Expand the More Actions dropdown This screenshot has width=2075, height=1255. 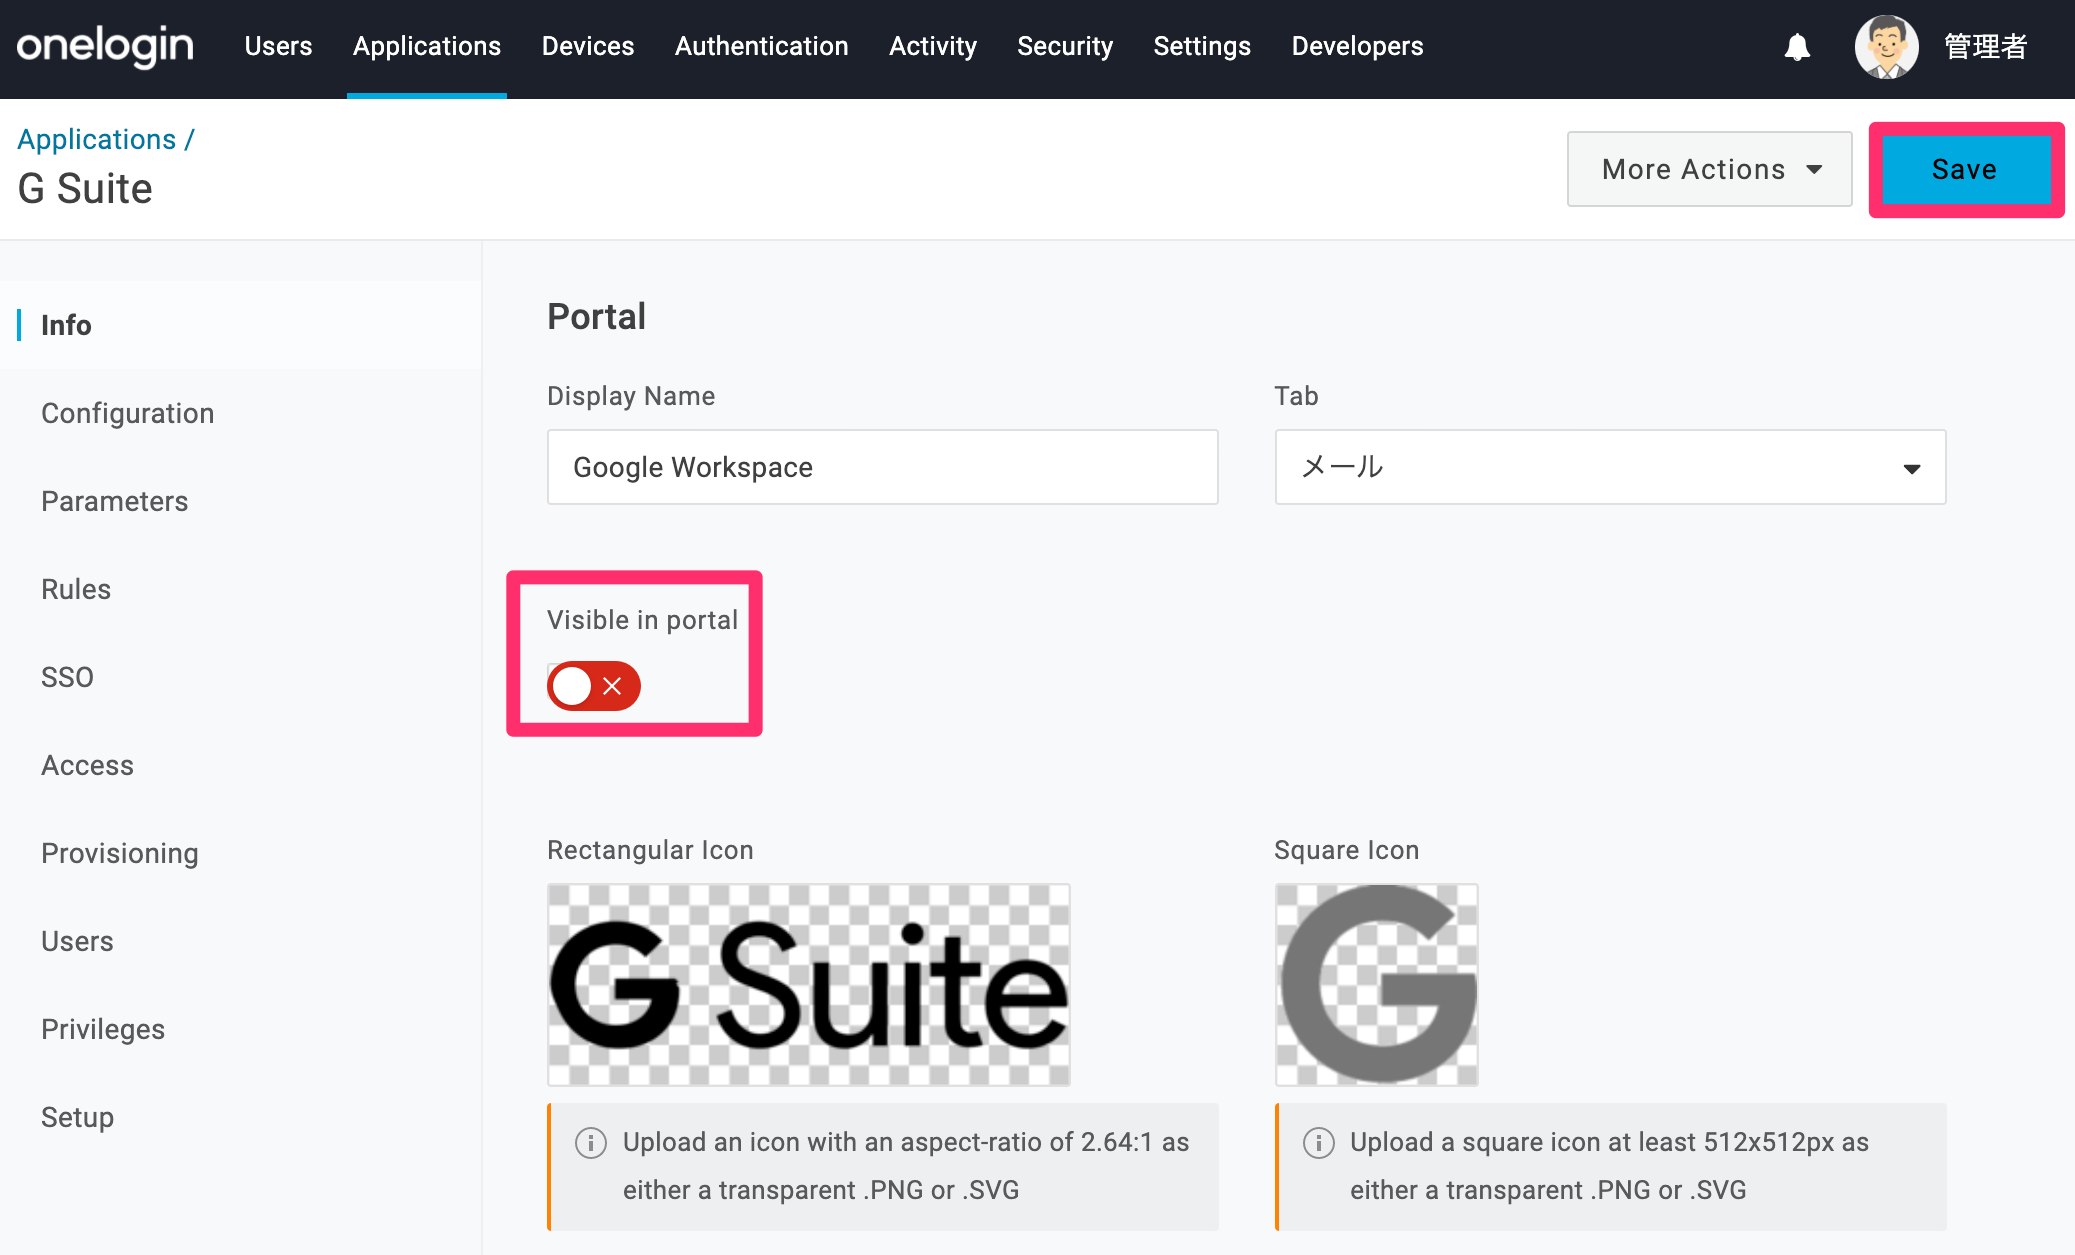pos(1710,169)
